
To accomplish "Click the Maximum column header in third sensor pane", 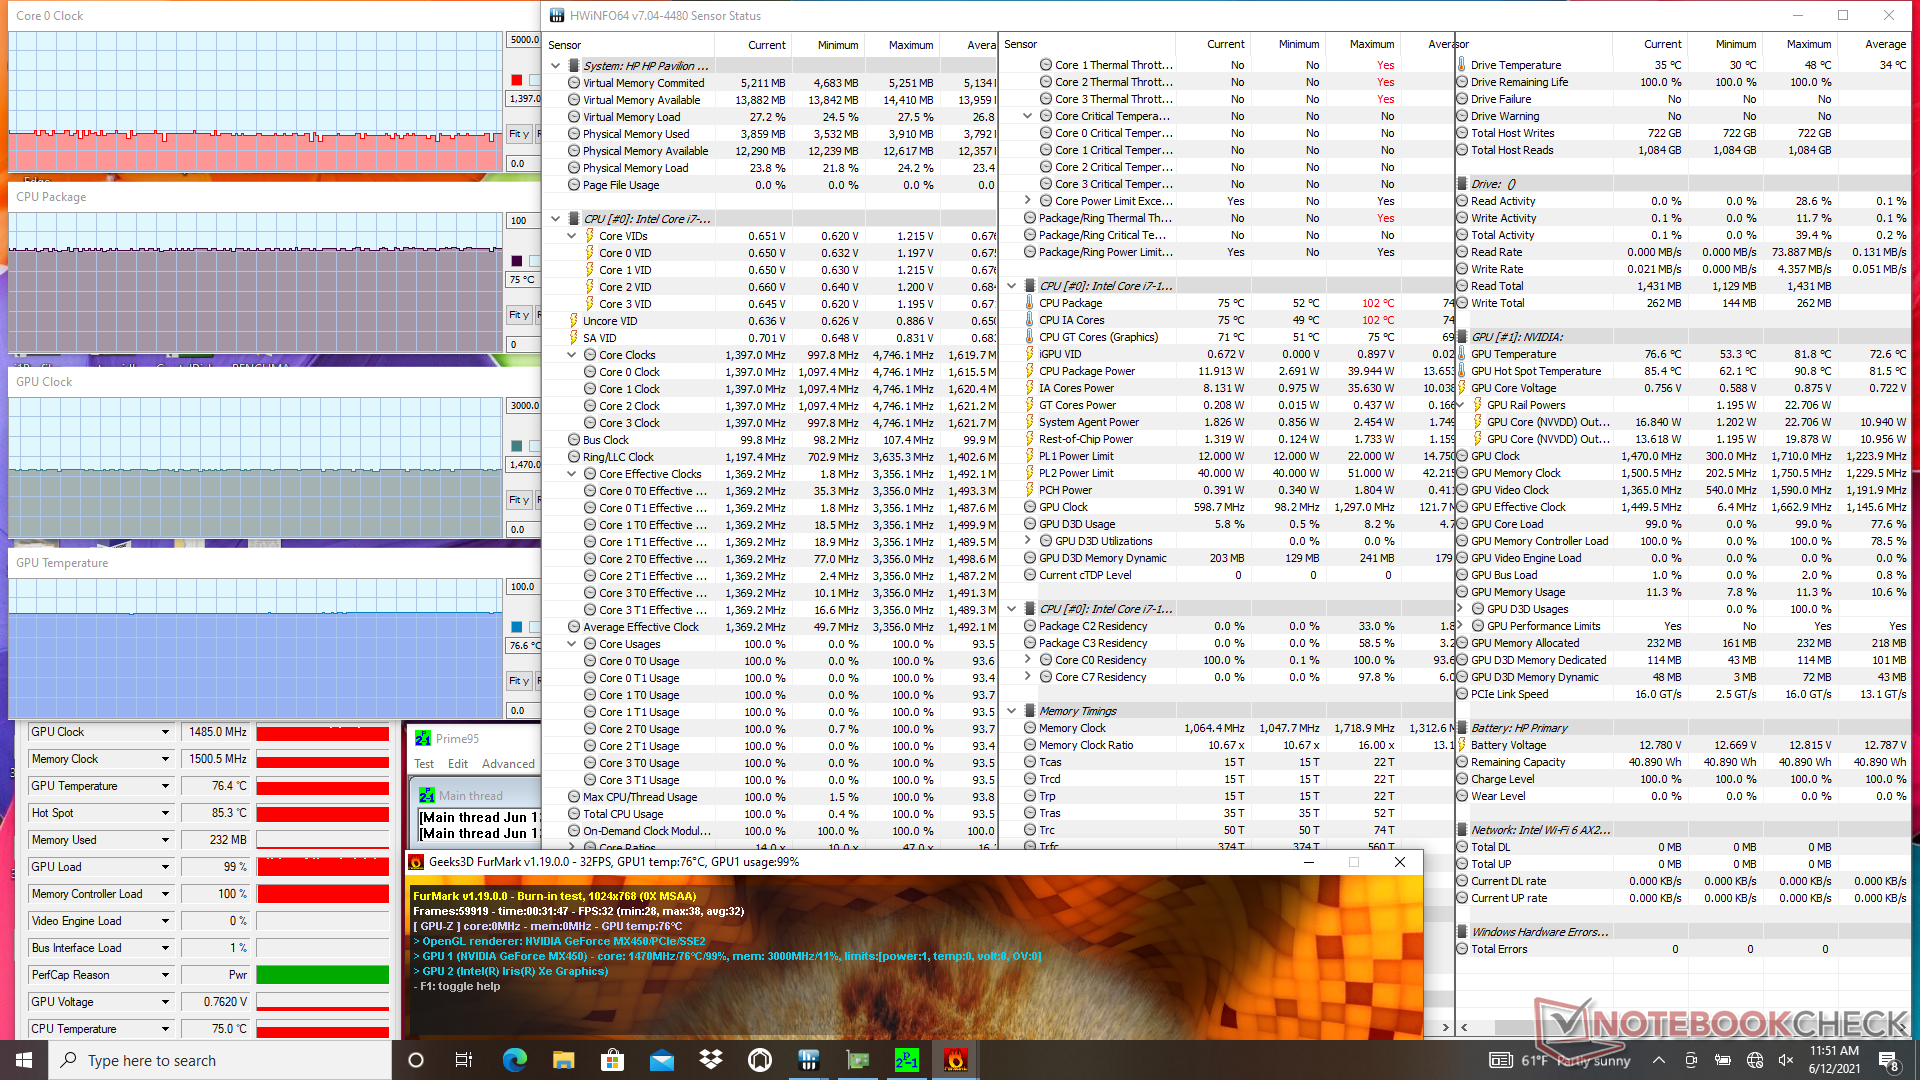I will coord(1809,44).
